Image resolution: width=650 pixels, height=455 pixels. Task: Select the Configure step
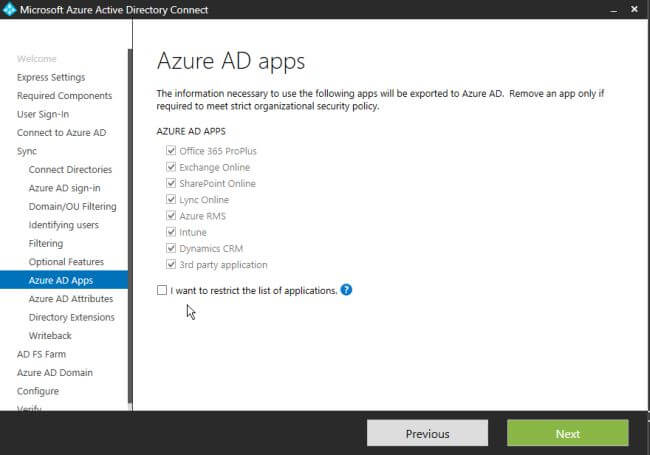(x=38, y=391)
